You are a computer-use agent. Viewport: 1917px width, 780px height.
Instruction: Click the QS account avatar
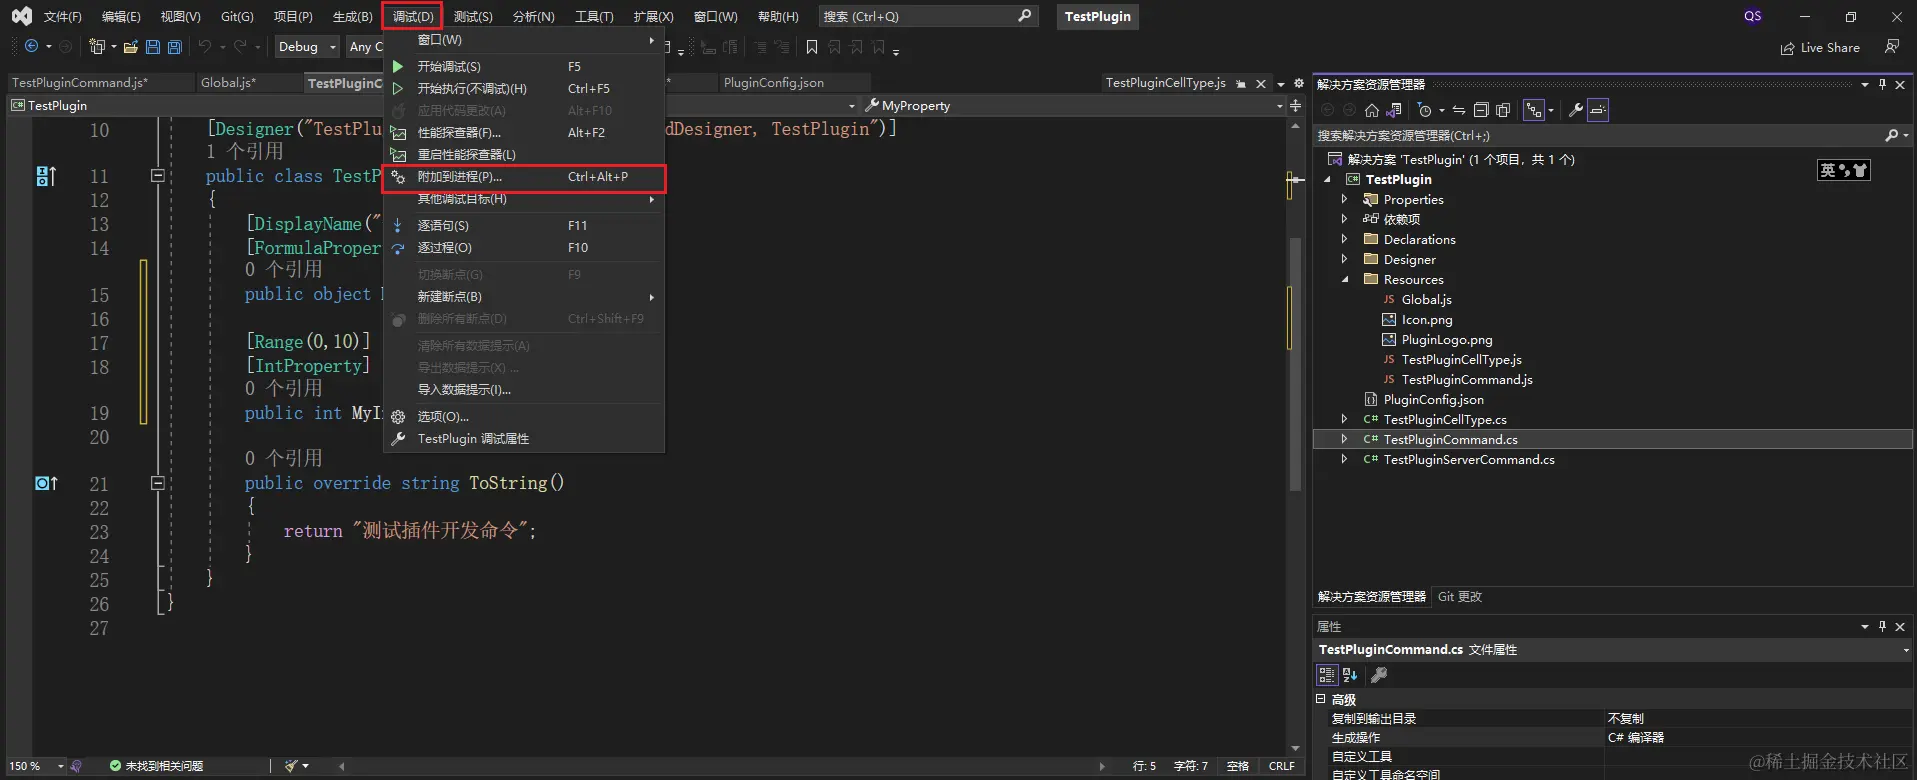coord(1753,16)
